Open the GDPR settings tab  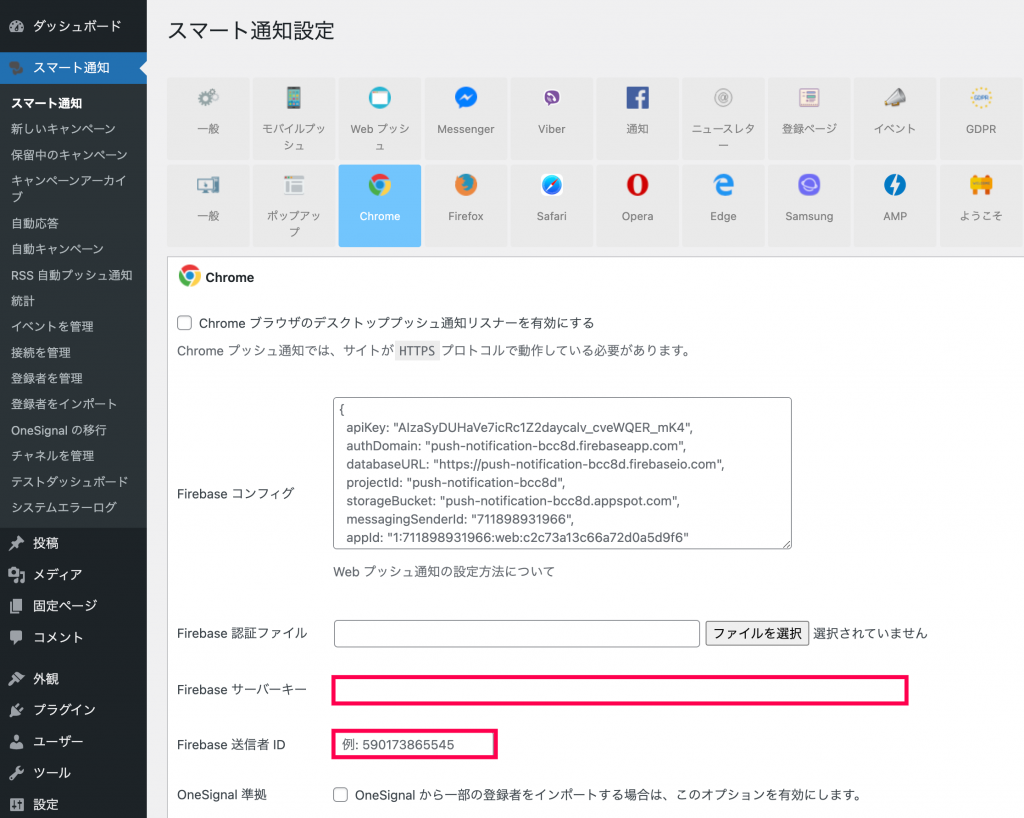(981, 119)
